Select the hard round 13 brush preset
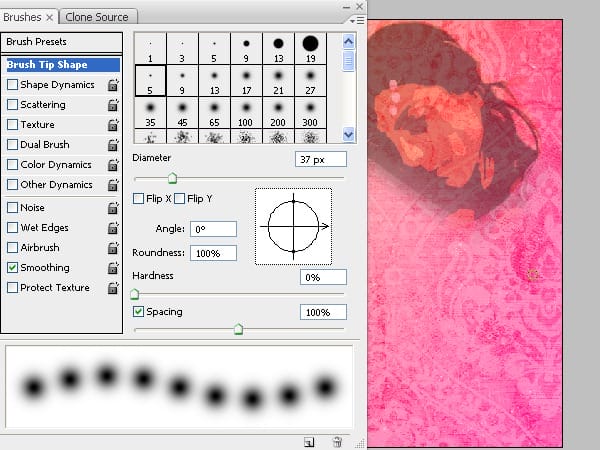Image resolution: width=600 pixels, height=450 pixels. (x=279, y=49)
